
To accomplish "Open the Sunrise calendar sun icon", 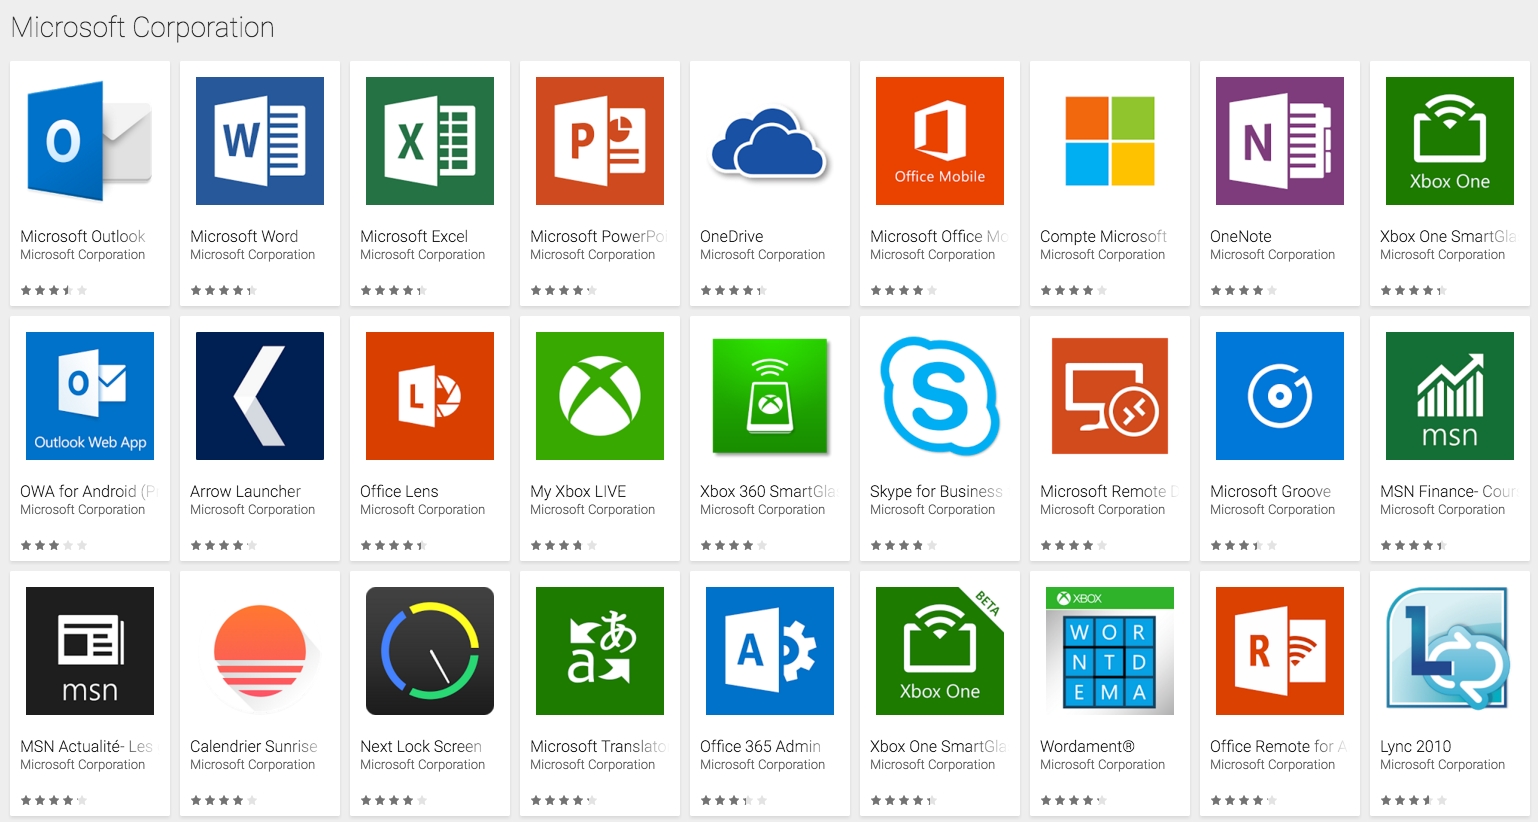I will point(260,651).
